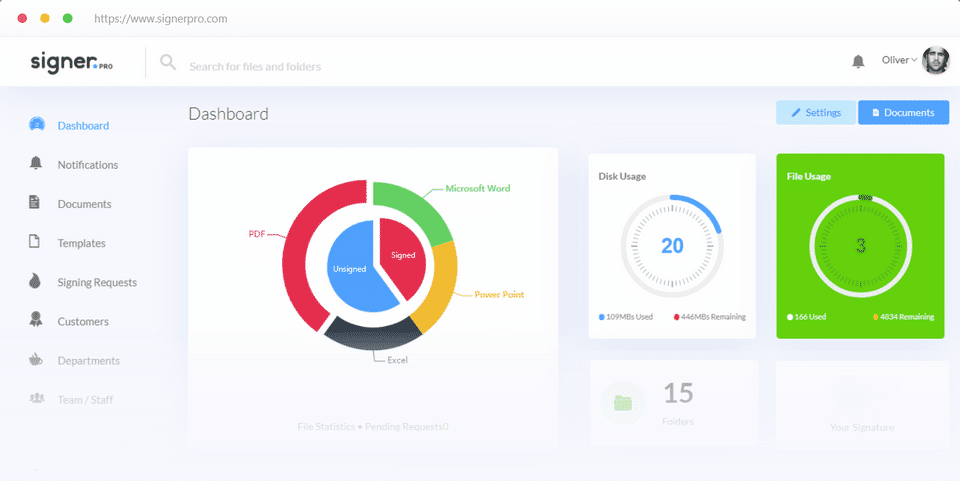Open the Dashboard menu item
The image size is (960, 481).
(83, 125)
